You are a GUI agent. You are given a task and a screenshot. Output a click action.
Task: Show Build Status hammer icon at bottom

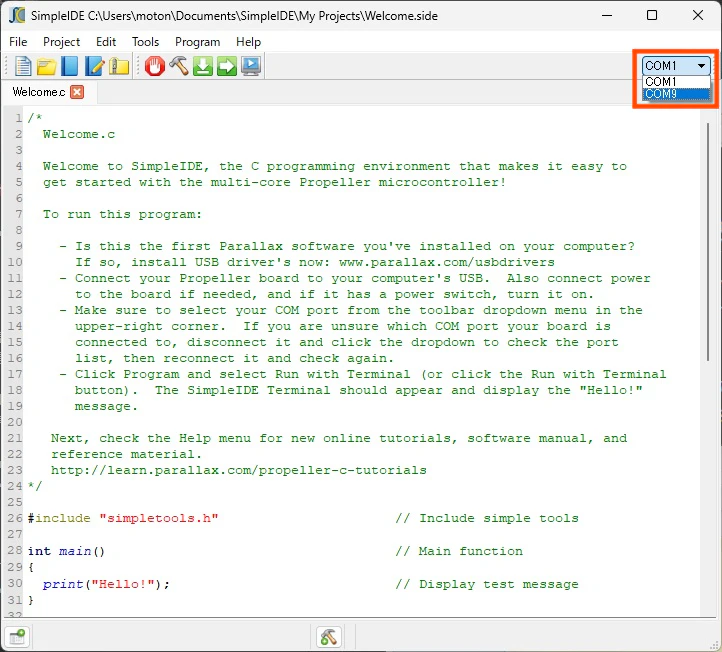[329, 637]
